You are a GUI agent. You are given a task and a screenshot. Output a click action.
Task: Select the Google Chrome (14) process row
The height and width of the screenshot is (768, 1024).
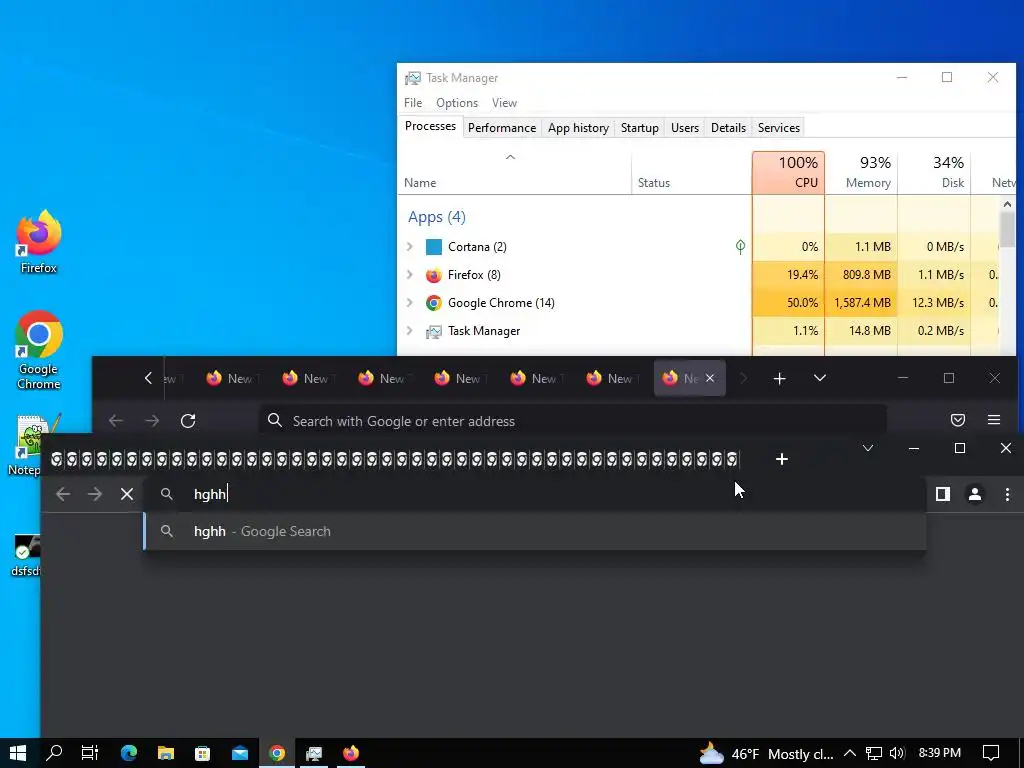697,302
